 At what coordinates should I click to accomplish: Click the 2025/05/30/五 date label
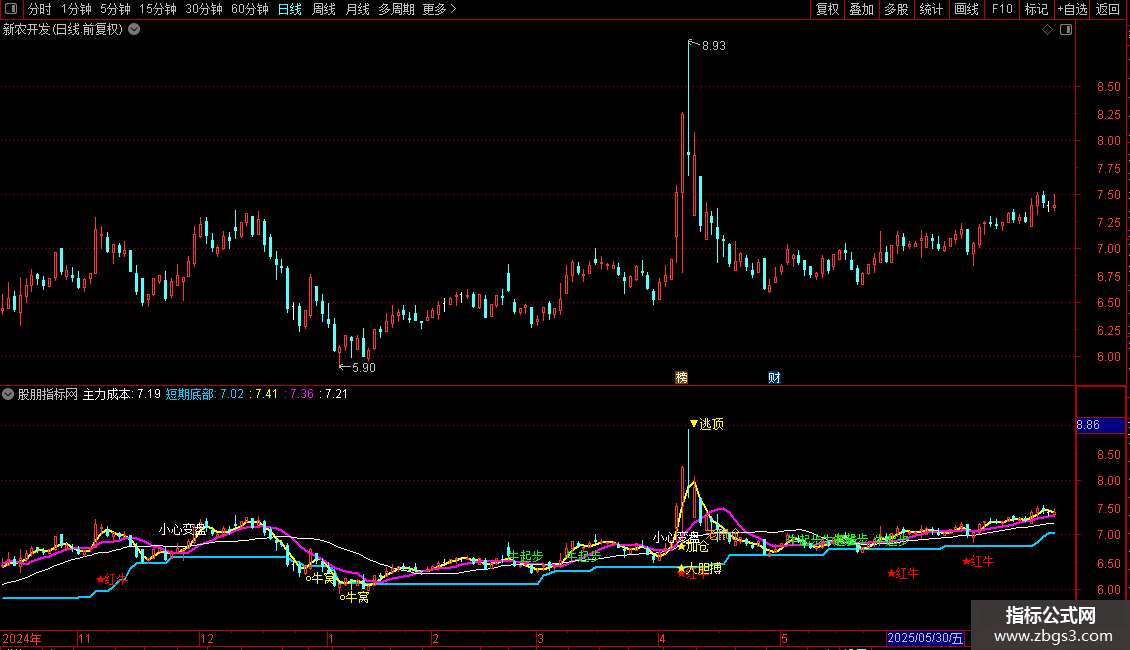click(925, 638)
